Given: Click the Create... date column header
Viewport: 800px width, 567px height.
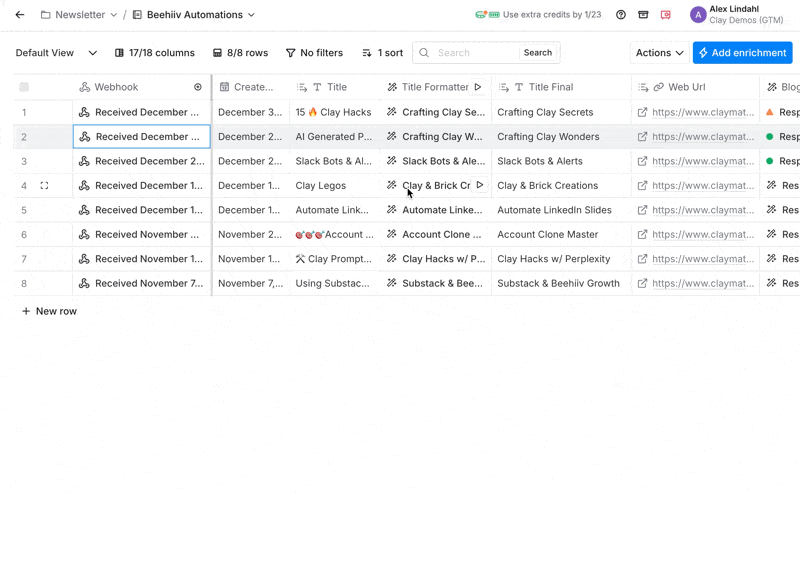Looking at the screenshot, I should point(251,87).
